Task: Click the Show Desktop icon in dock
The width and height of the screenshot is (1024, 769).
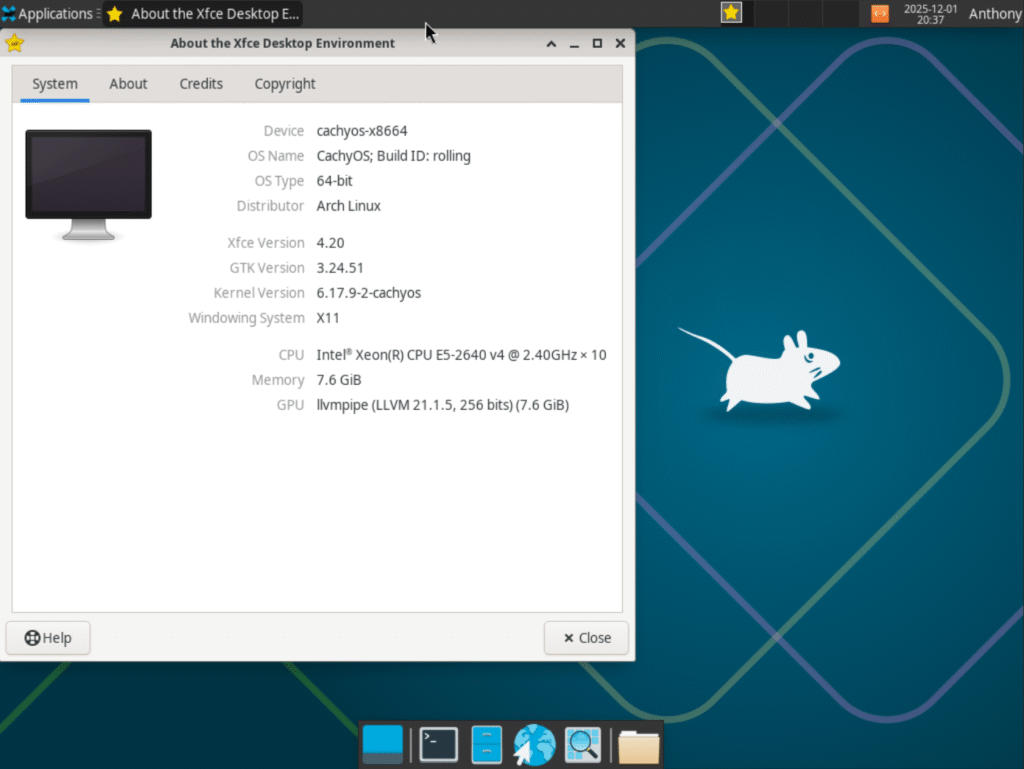Action: (x=382, y=745)
